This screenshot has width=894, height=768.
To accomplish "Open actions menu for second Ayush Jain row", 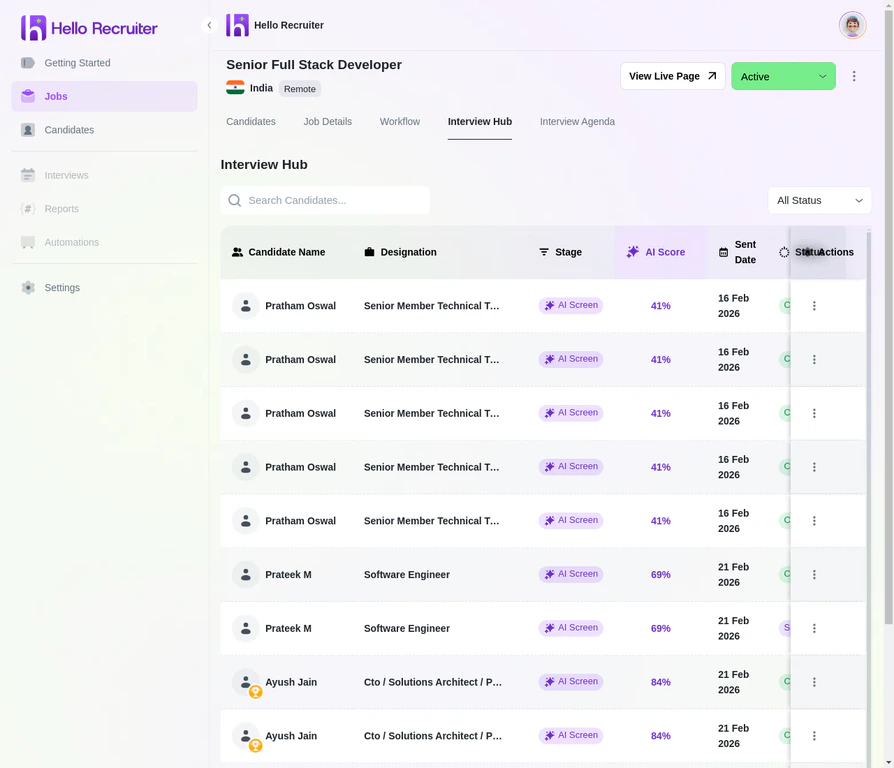I will pos(814,736).
